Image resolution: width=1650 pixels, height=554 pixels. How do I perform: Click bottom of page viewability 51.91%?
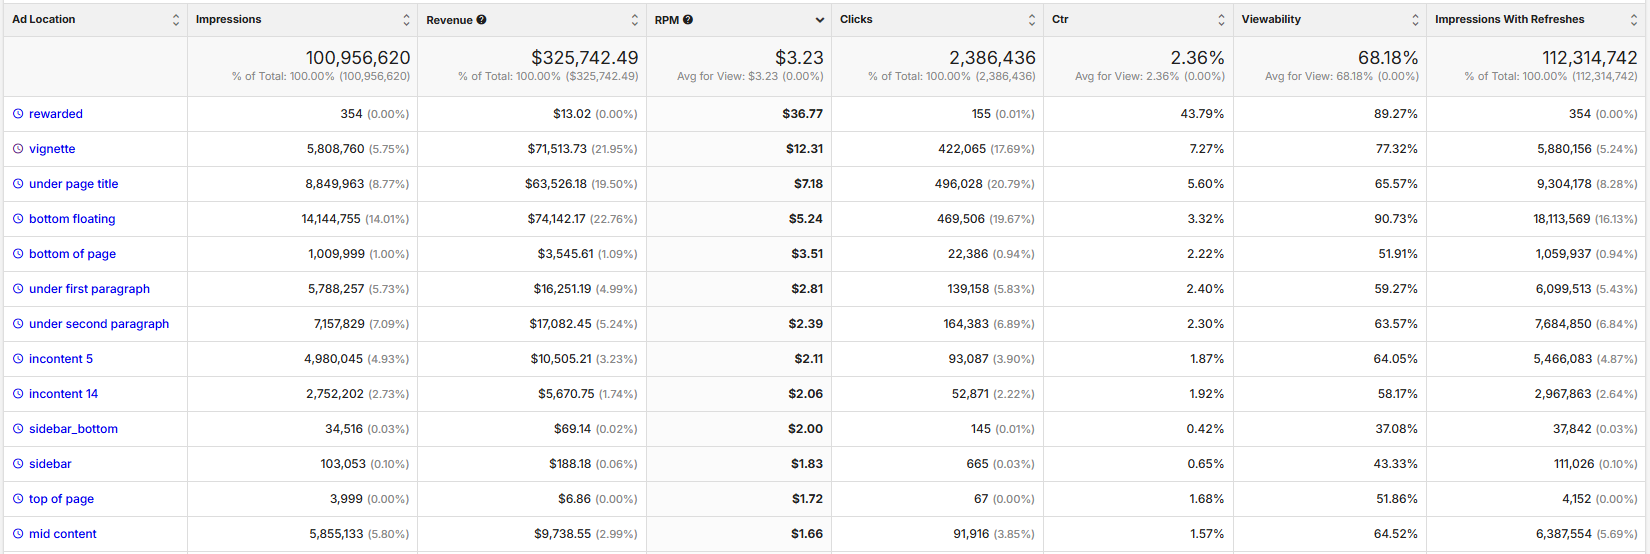(x=1398, y=254)
